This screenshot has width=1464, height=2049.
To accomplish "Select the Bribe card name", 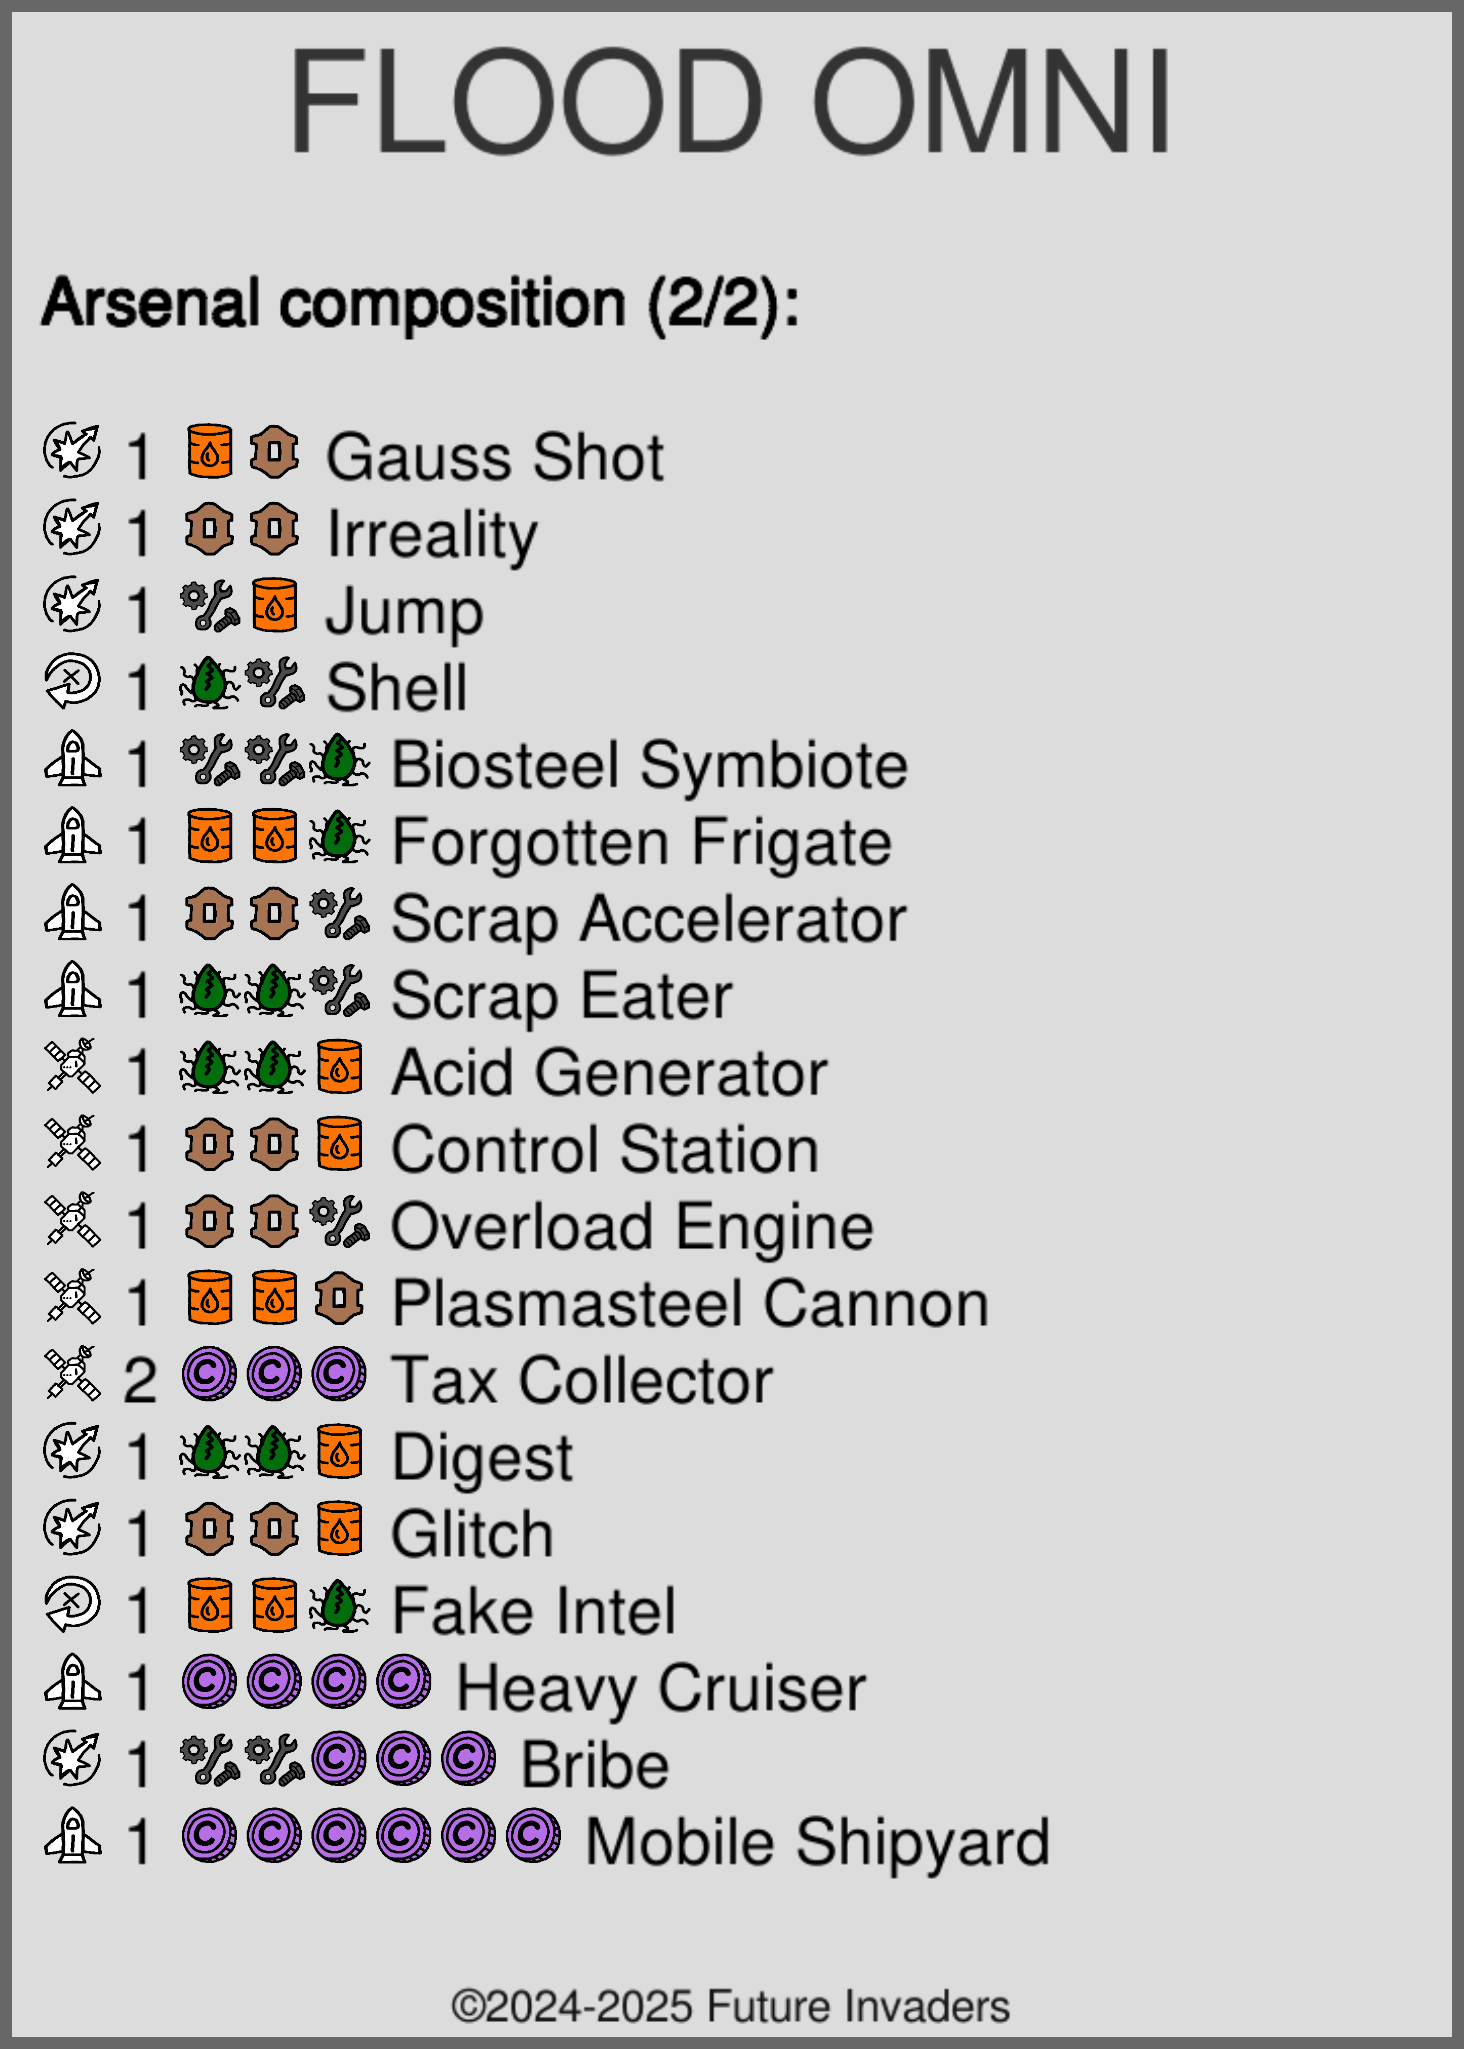I will [x=595, y=1765].
